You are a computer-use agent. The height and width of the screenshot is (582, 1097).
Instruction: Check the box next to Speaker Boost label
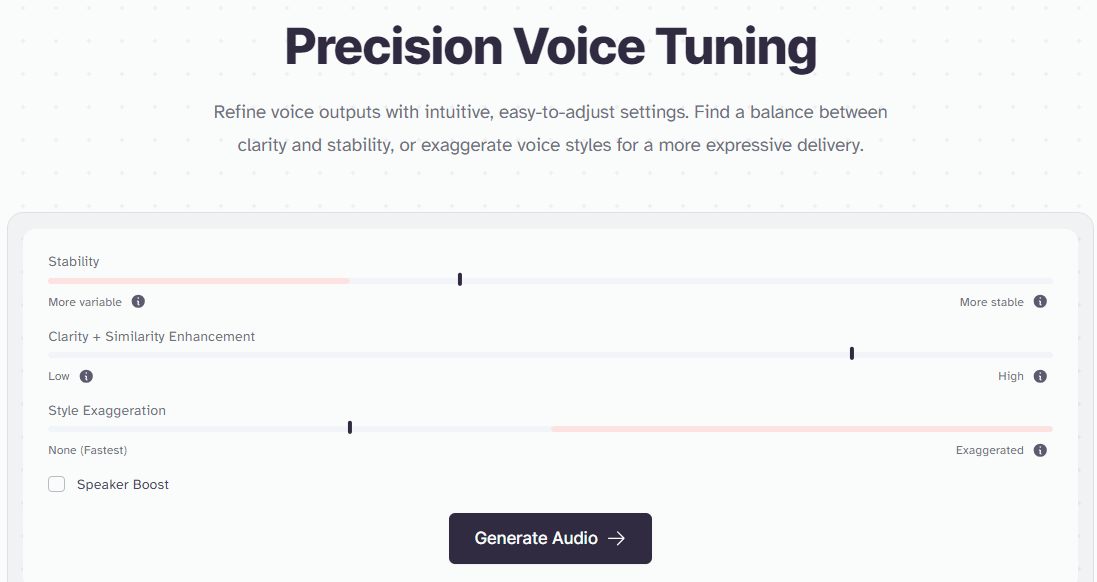57,484
